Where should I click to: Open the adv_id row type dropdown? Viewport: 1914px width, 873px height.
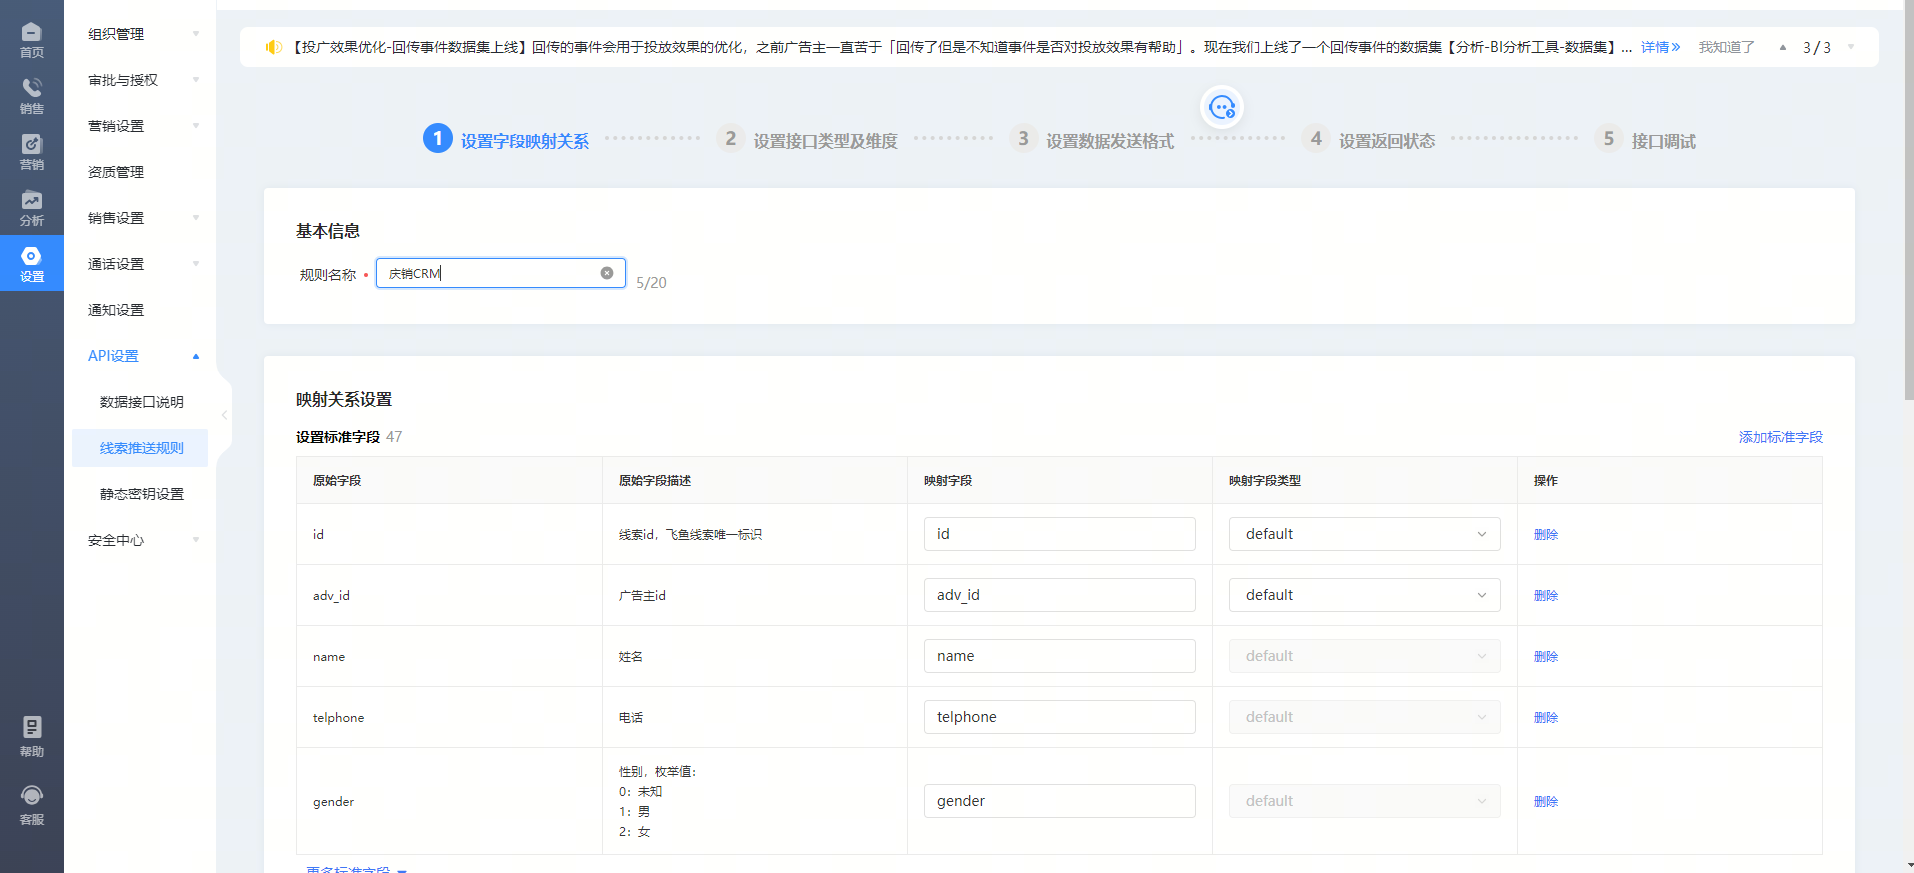click(1363, 595)
